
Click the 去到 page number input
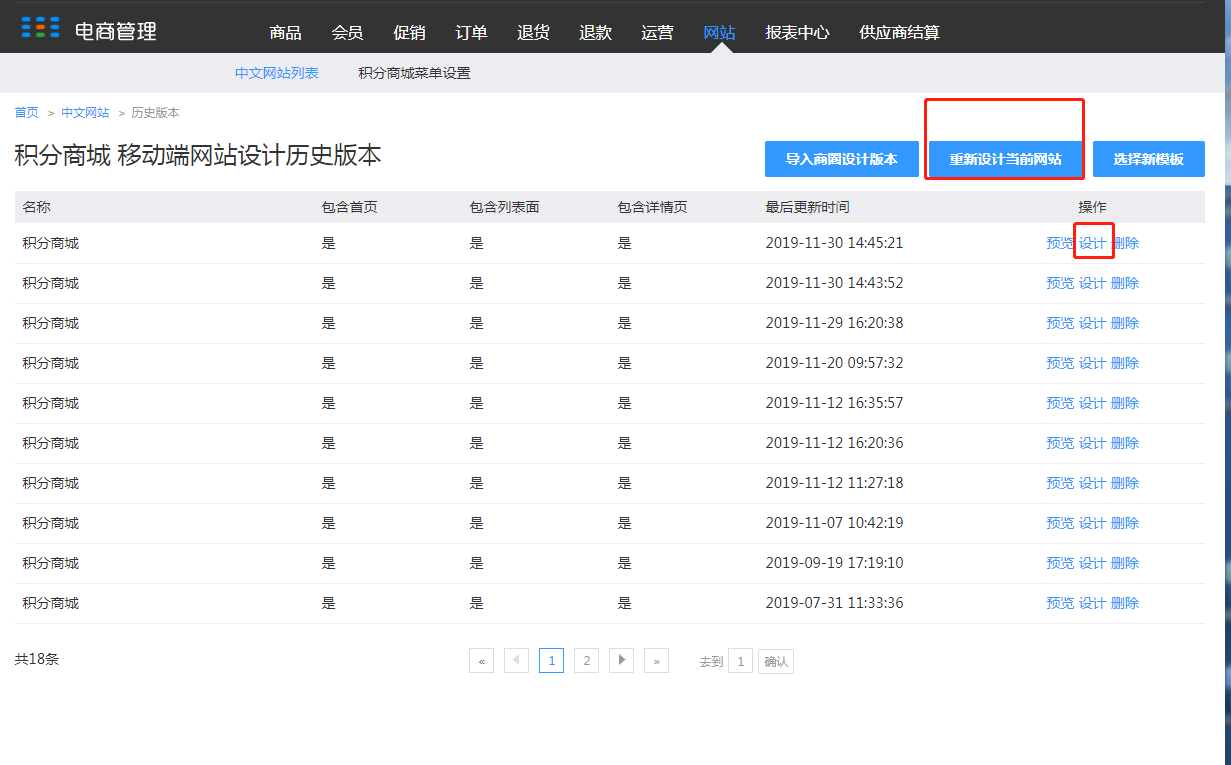740,661
